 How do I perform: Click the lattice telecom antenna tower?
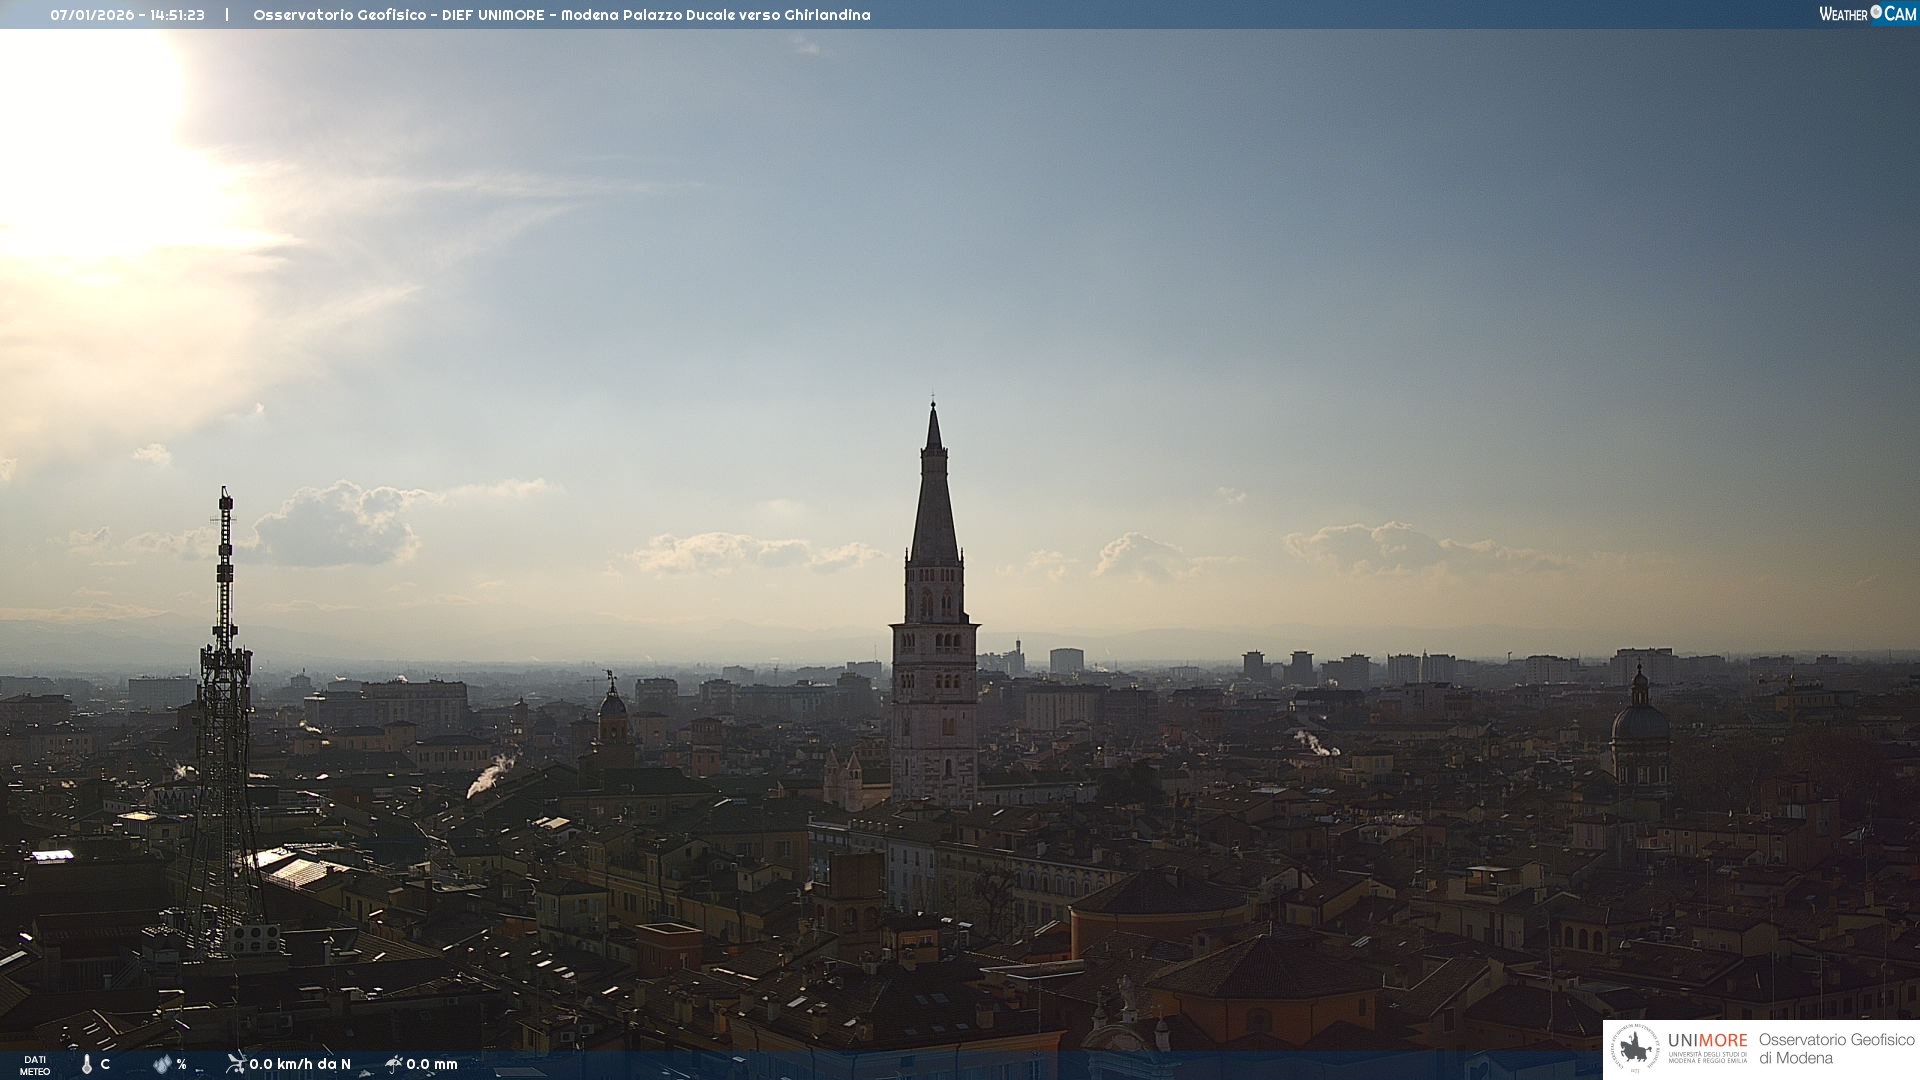224,700
